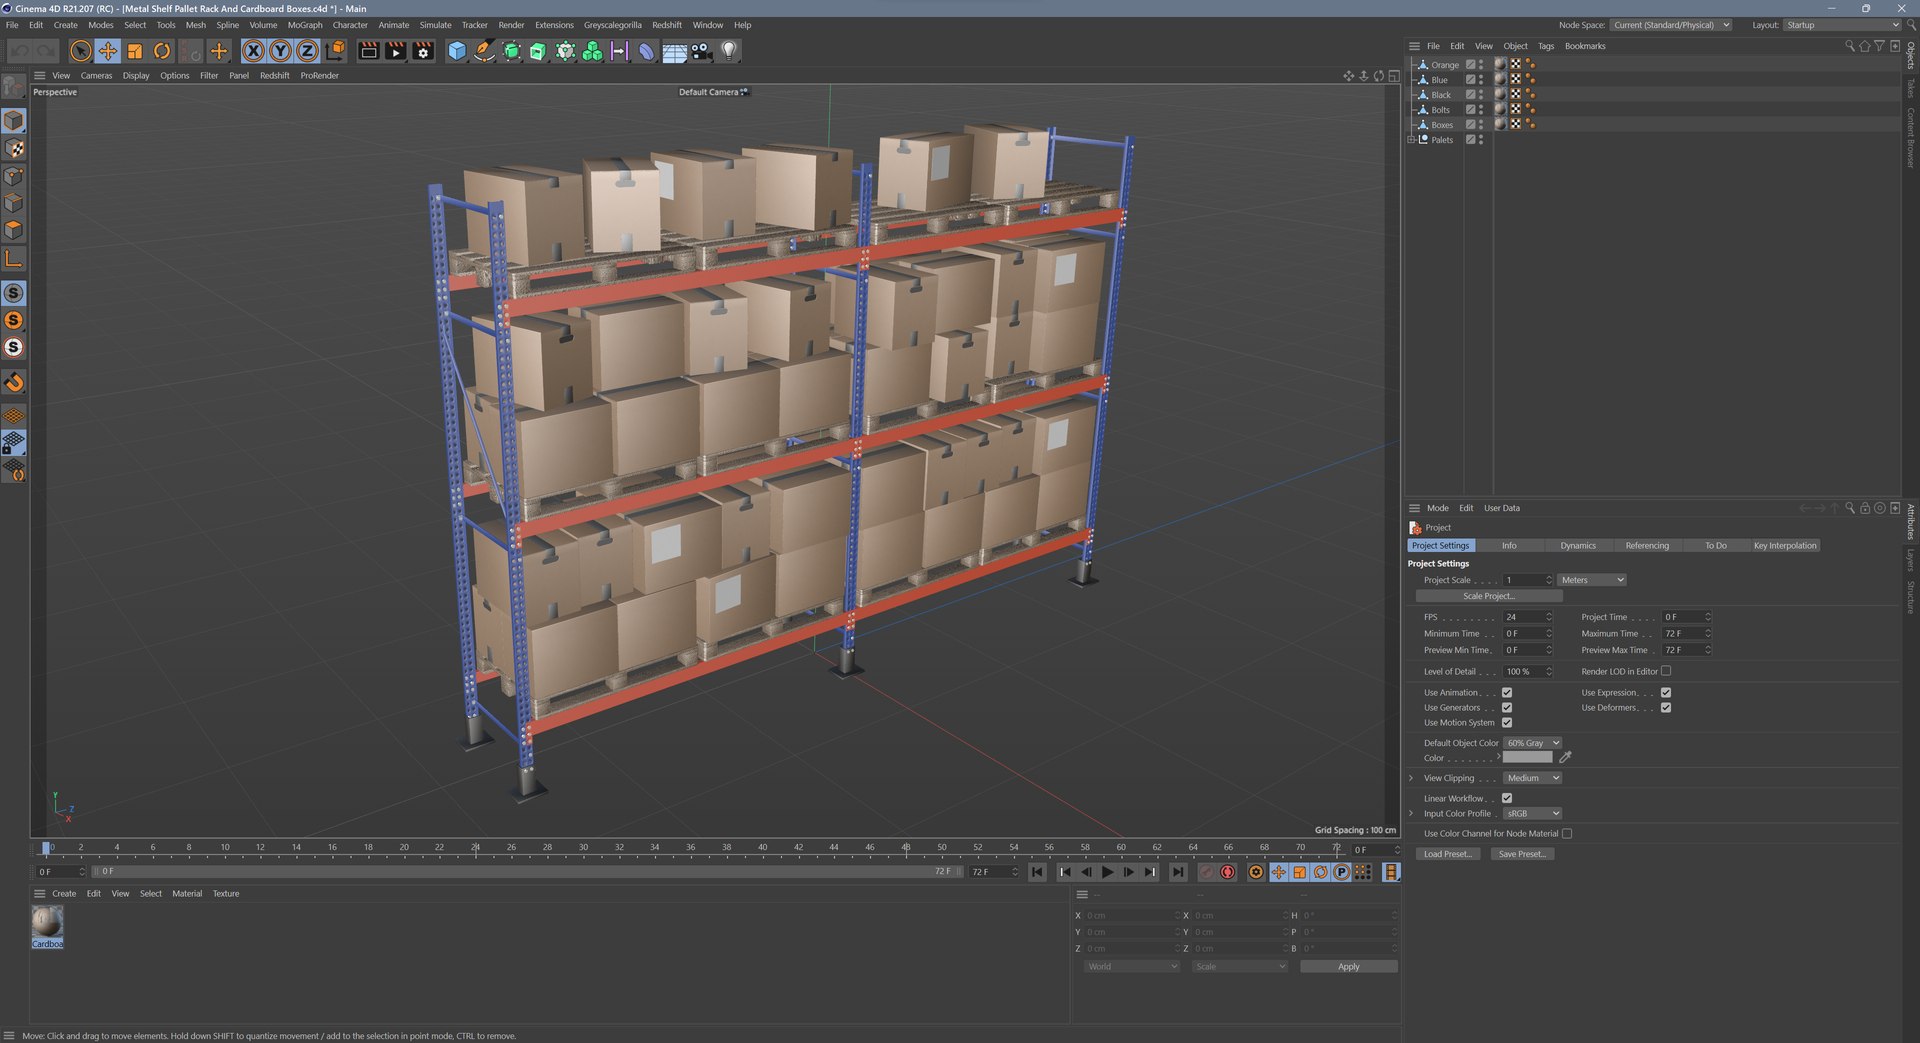The width and height of the screenshot is (1920, 1043).
Task: Add a Cube primitive object
Action: [x=457, y=51]
